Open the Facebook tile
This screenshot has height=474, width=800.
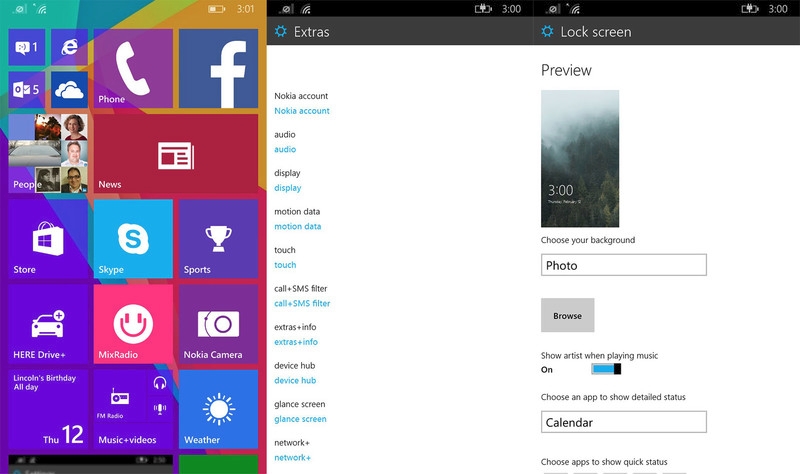pos(218,68)
